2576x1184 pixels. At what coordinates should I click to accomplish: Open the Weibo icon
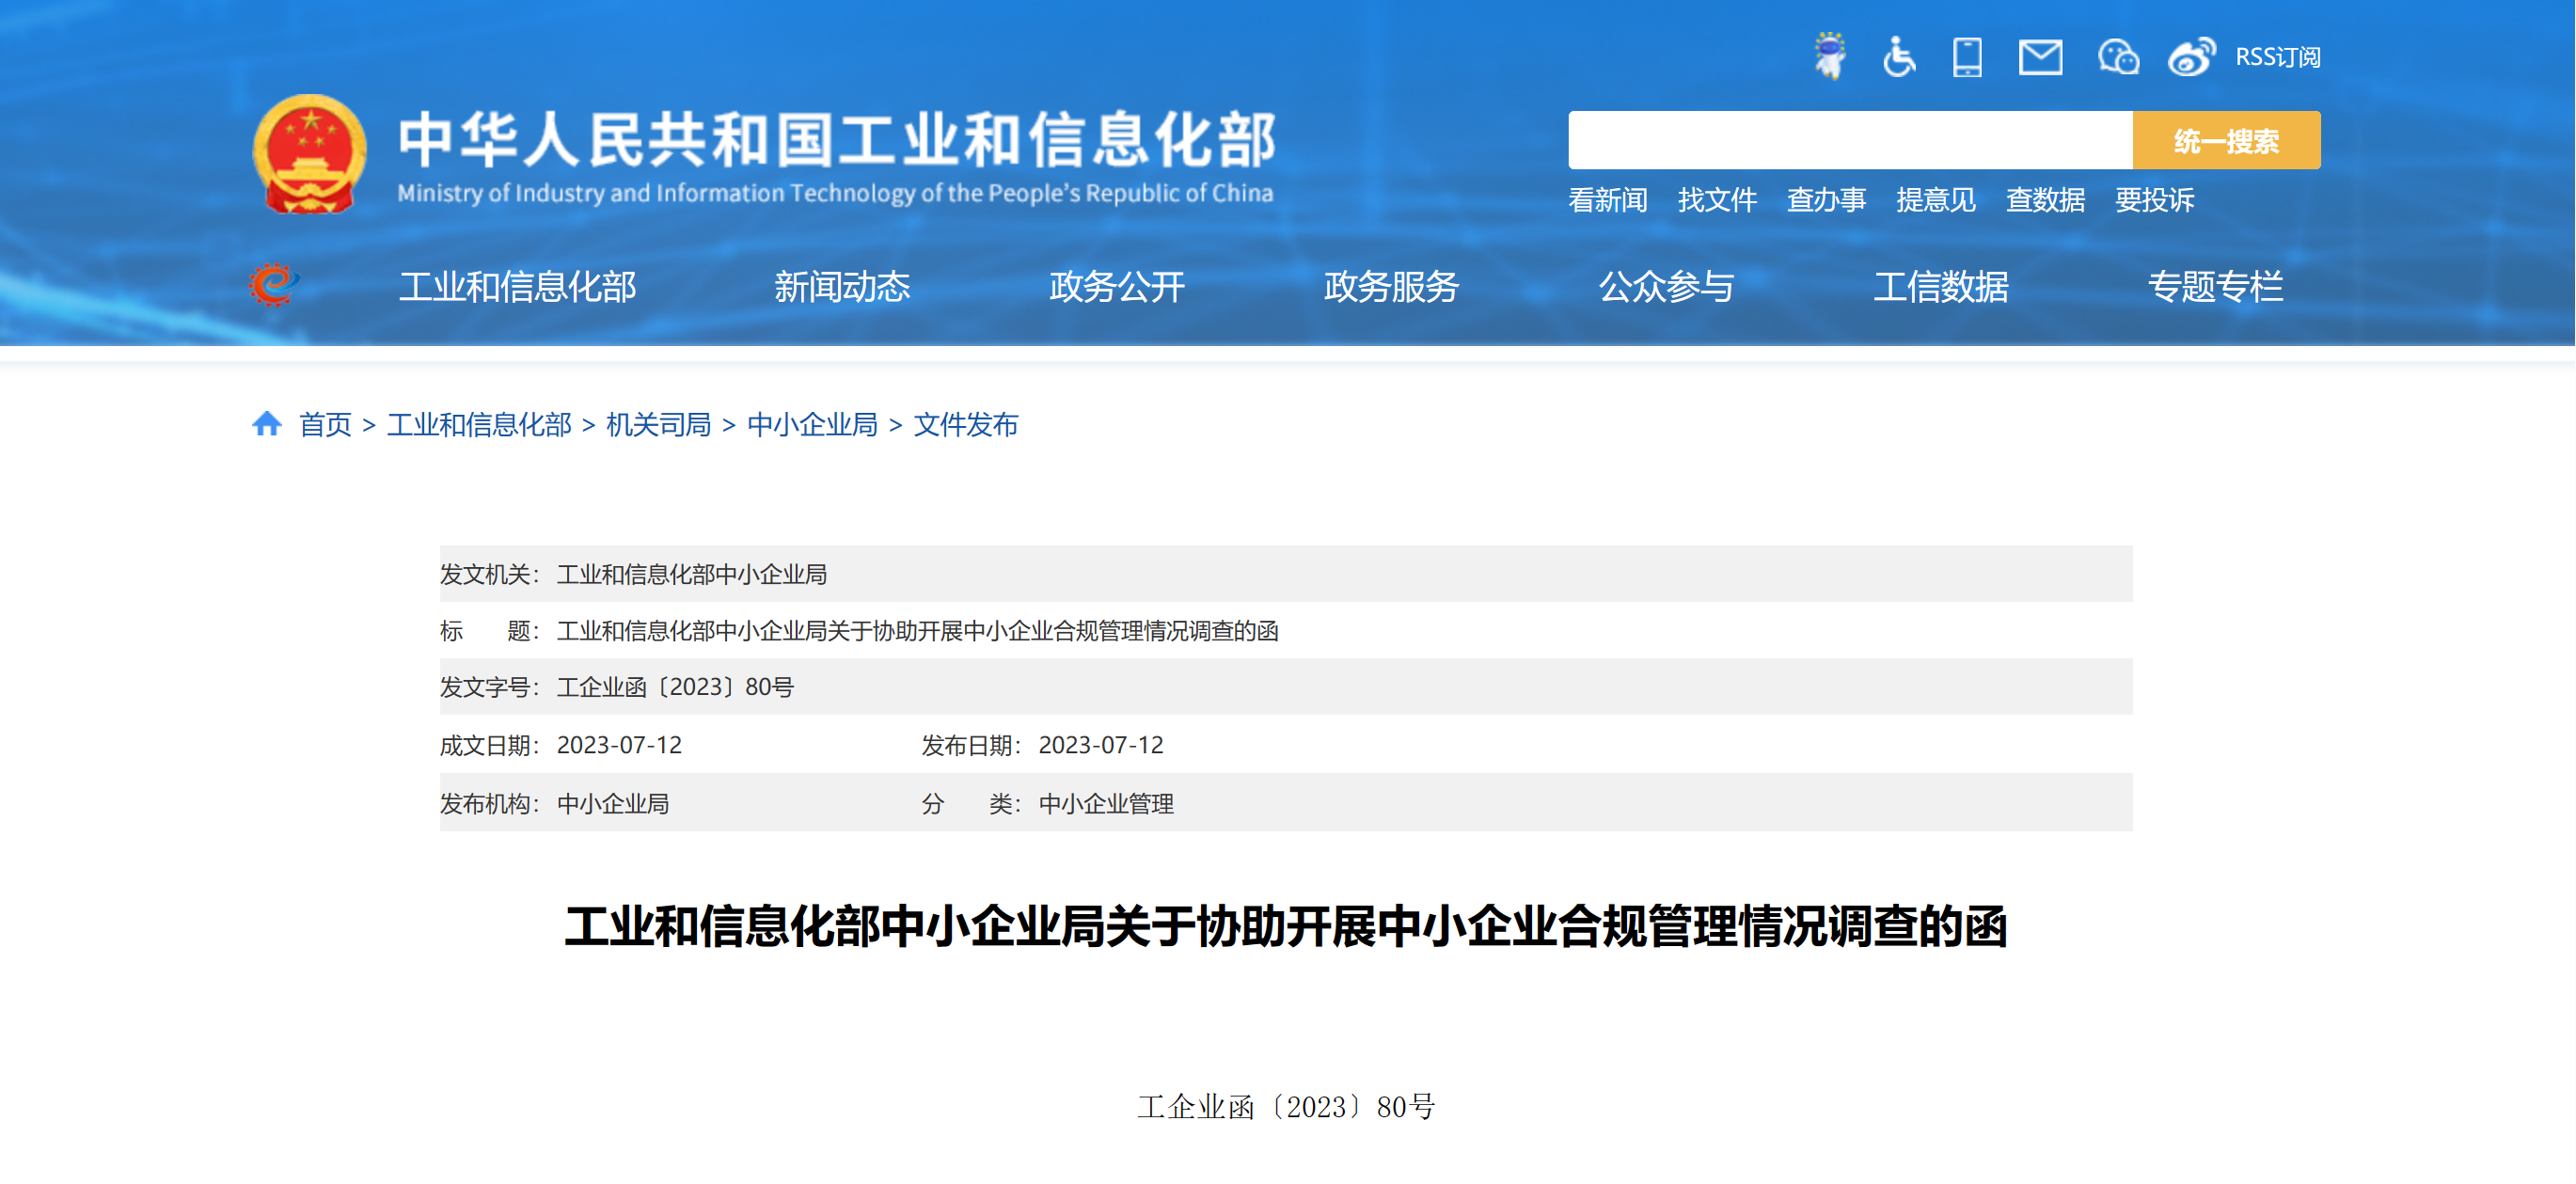click(x=2191, y=57)
